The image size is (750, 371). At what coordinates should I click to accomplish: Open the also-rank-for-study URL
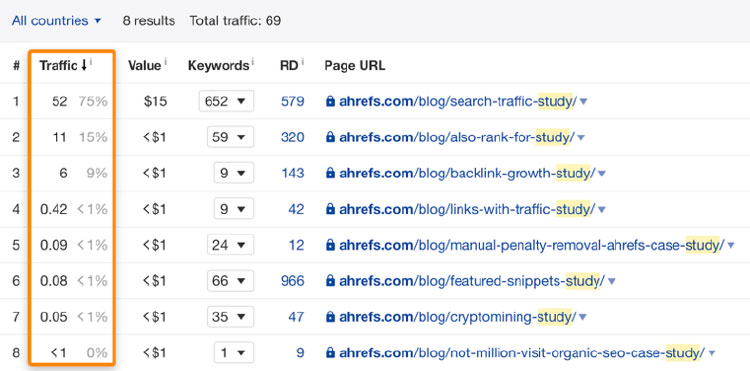tap(457, 137)
